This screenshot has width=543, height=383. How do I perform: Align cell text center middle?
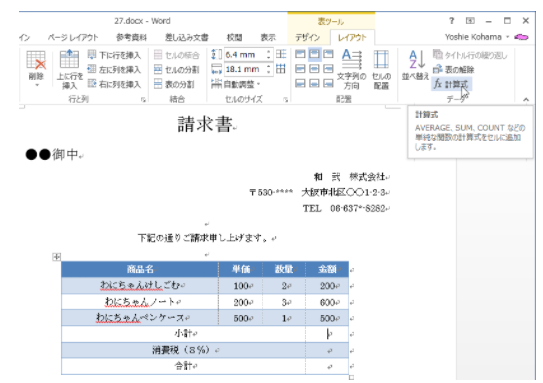[x=314, y=69]
